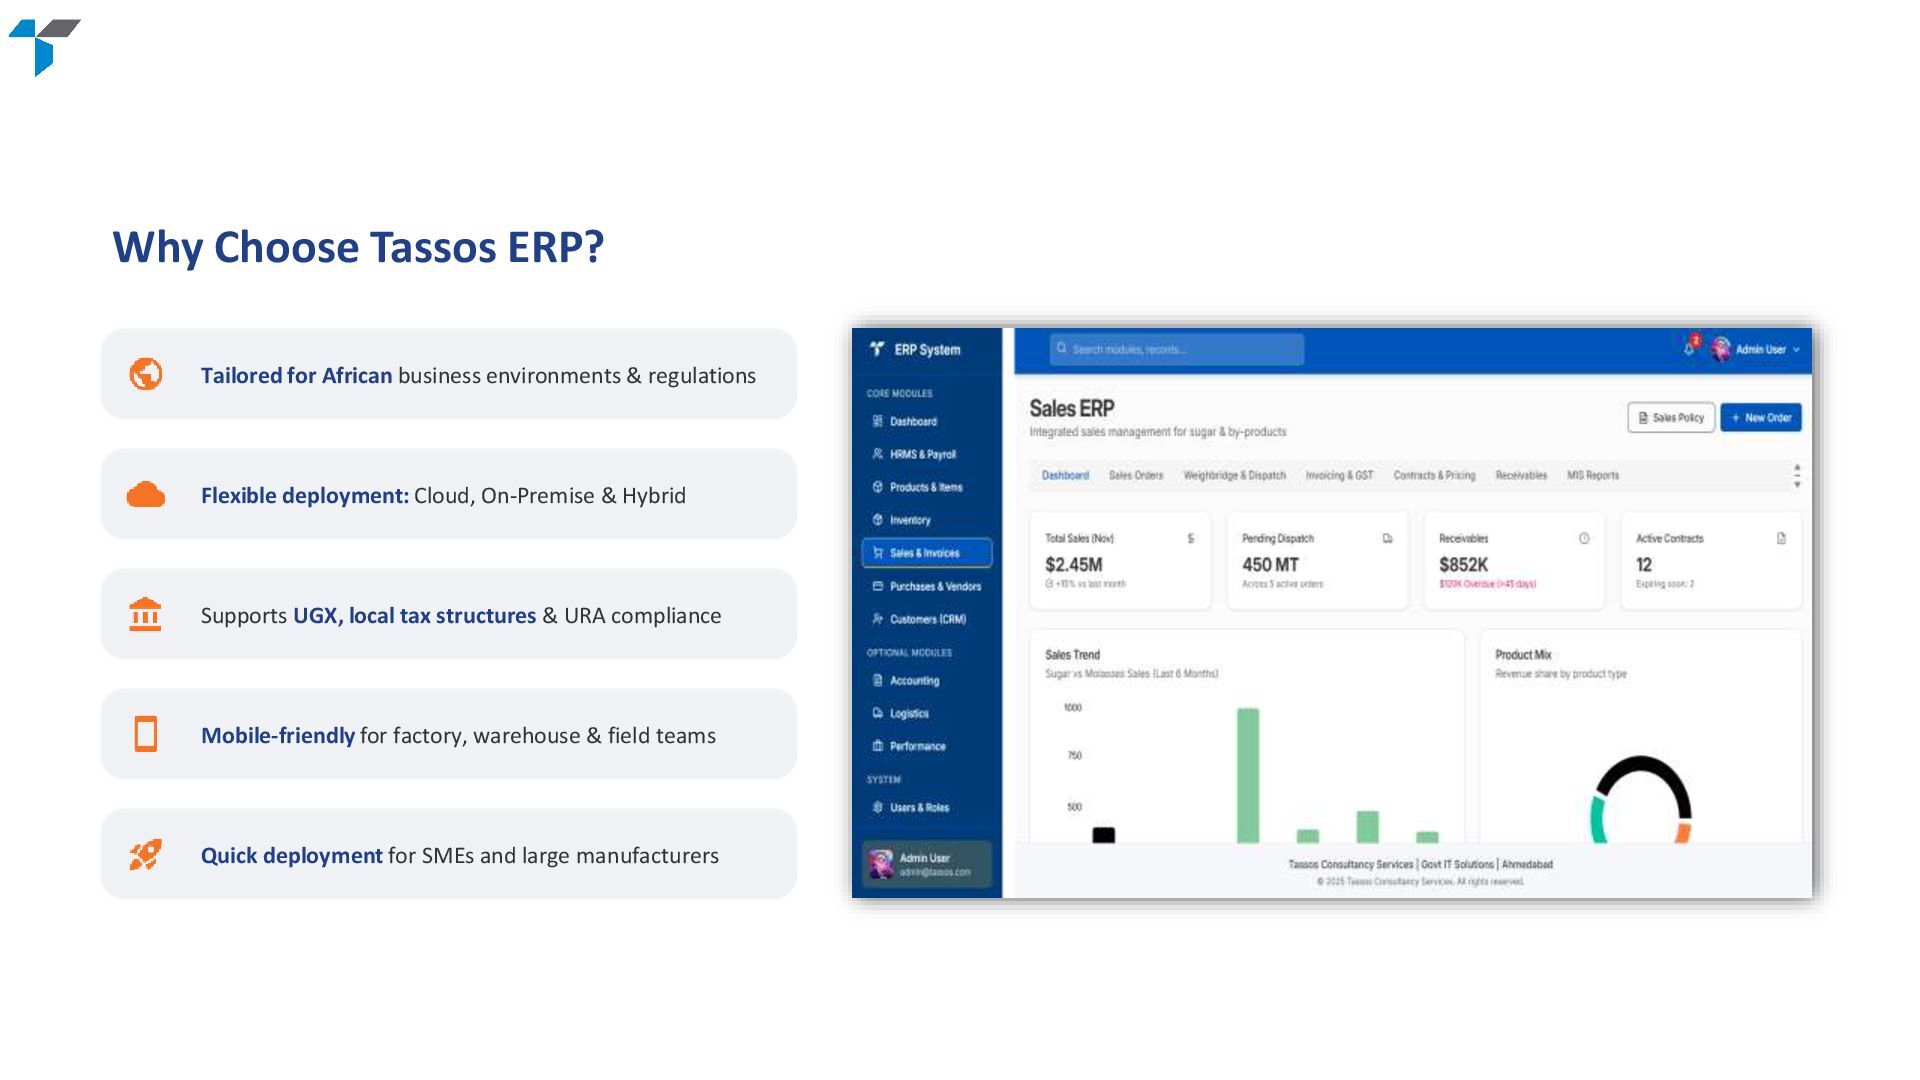Screen dimensions: 1920x1080
Task: Click the New Order button
Action: tap(1761, 418)
